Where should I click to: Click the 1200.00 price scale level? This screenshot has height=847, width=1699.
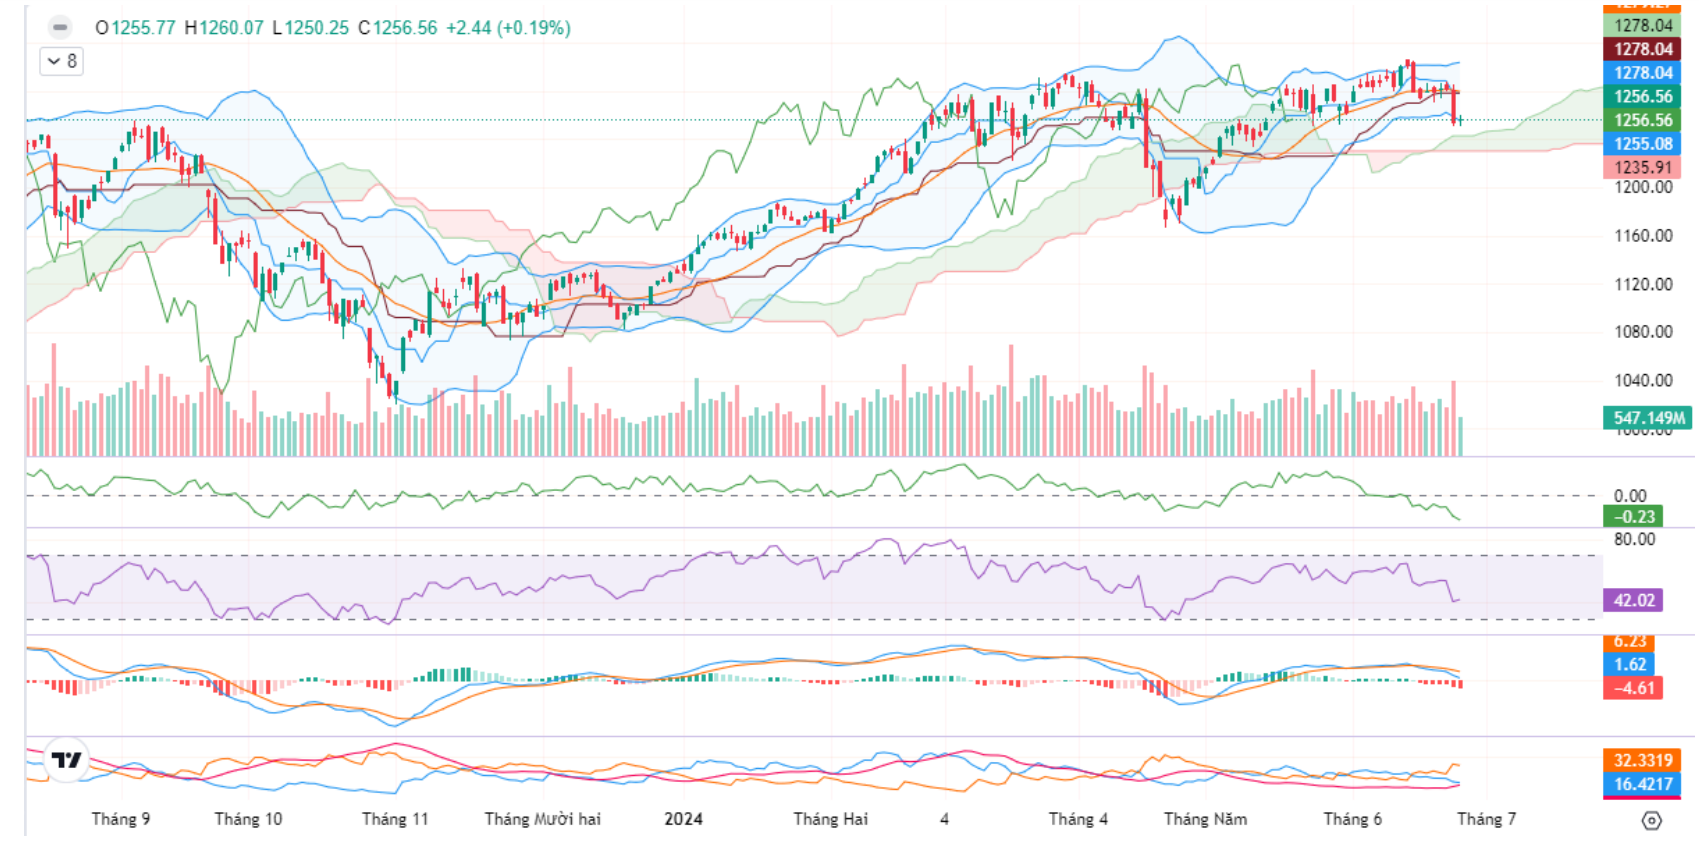coord(1643,187)
